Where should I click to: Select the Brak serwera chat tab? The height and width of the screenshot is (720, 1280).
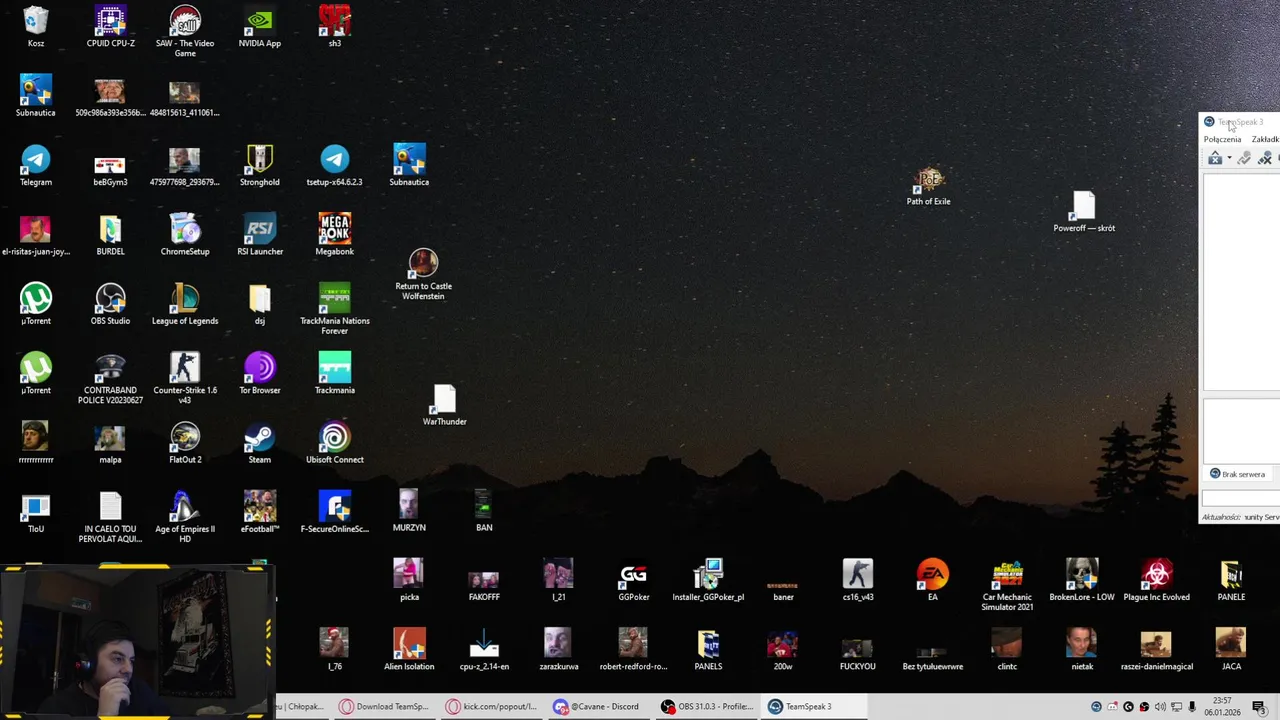pos(1238,474)
